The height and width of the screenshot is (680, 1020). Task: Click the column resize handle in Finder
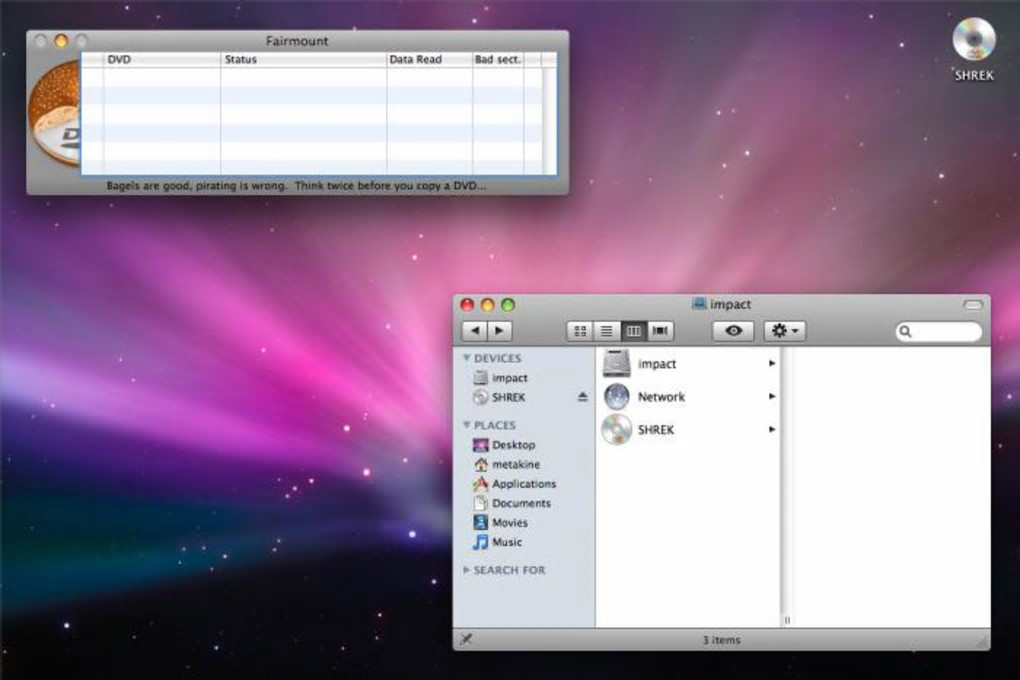tap(787, 620)
